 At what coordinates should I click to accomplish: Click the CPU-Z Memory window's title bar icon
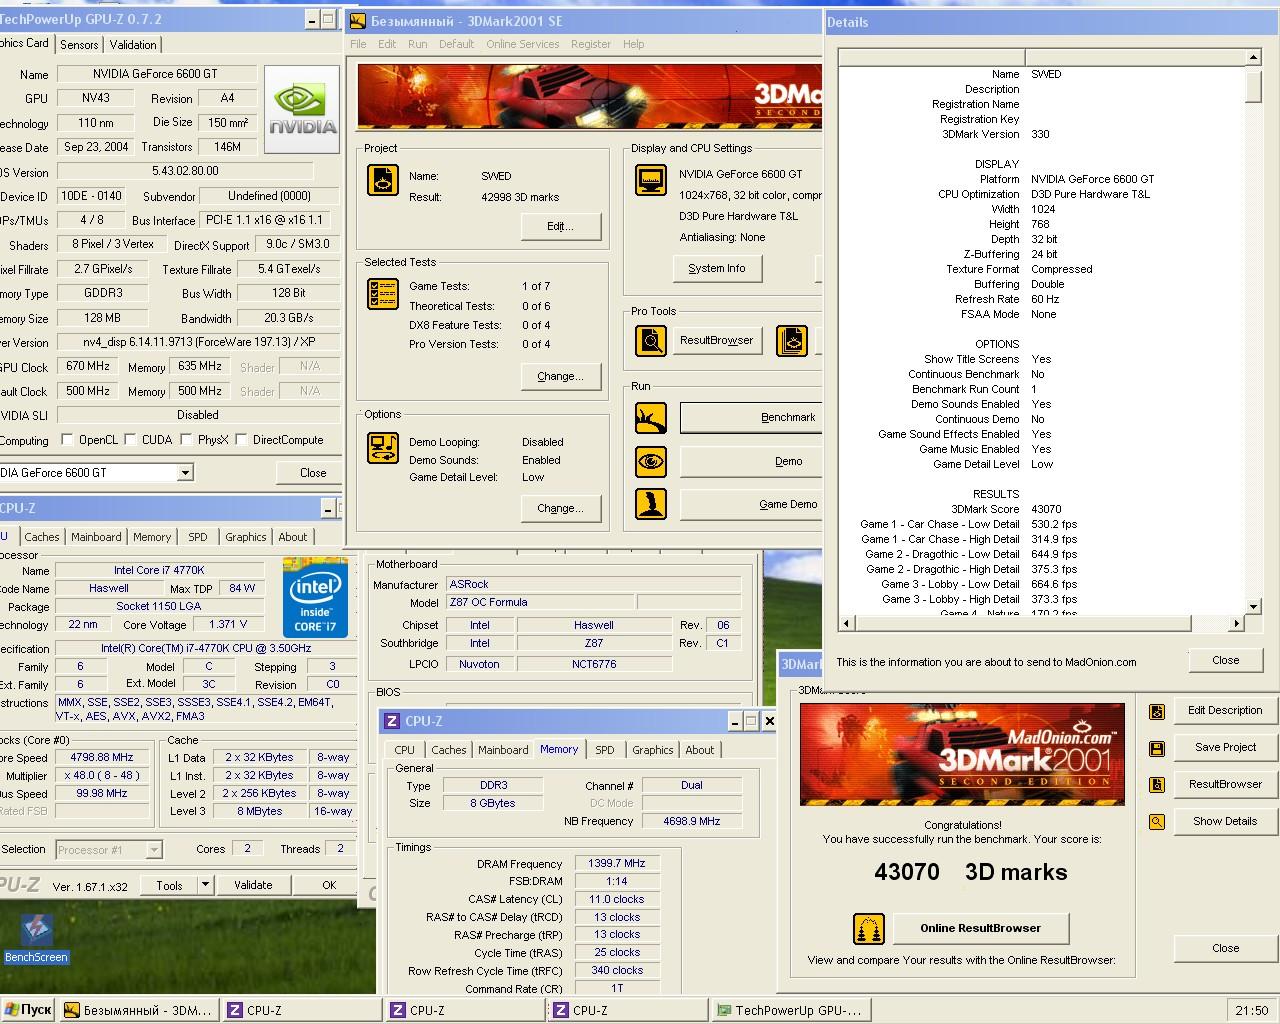coord(392,721)
